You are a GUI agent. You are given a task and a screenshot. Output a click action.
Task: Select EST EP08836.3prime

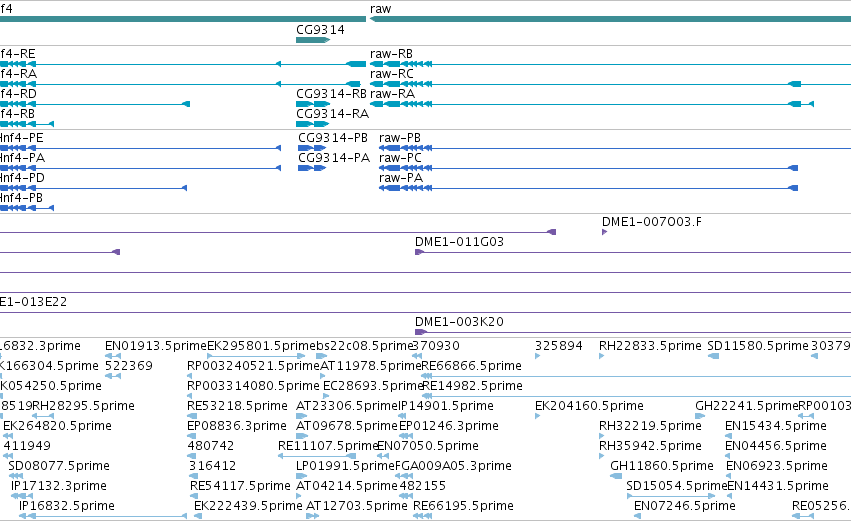[192, 436]
